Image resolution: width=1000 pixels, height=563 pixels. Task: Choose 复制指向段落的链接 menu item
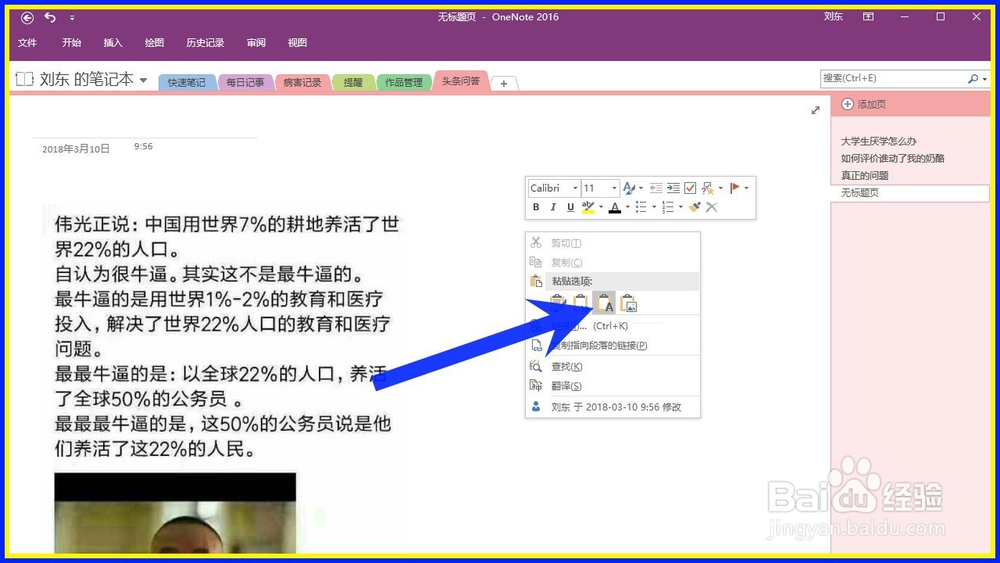pos(613,346)
